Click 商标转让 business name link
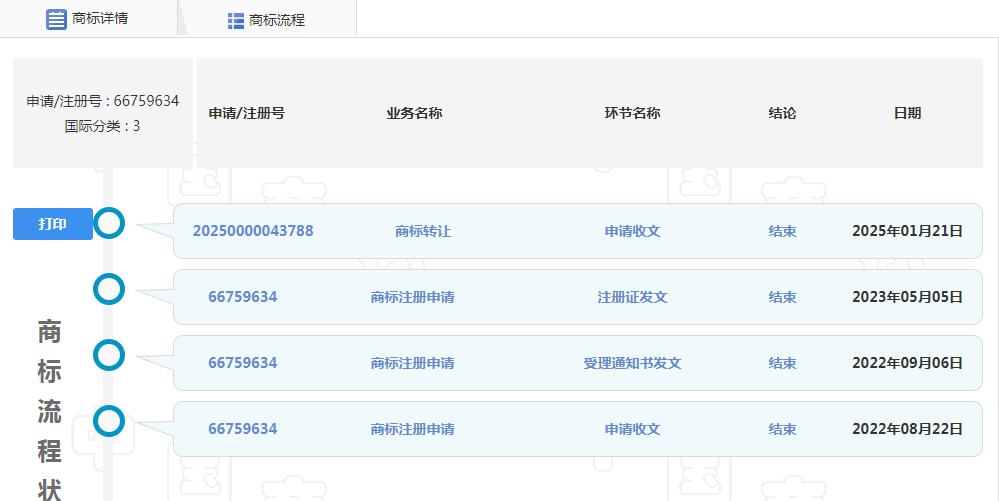The height and width of the screenshot is (501, 999). pyautogui.click(x=423, y=231)
